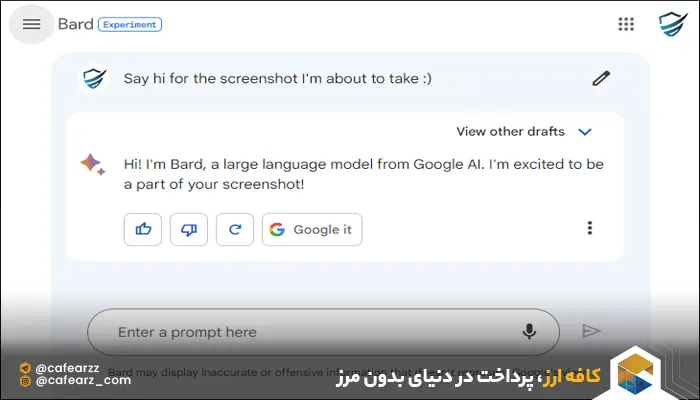Give the response a thumbs up
This screenshot has height=400, width=700.
143,229
